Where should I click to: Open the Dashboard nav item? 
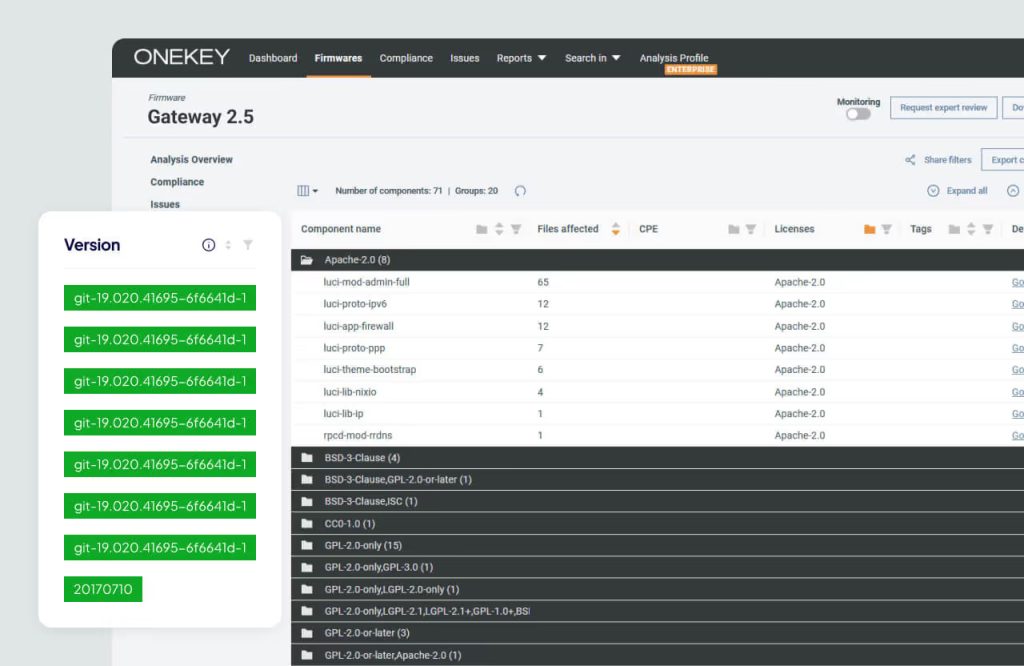click(273, 58)
